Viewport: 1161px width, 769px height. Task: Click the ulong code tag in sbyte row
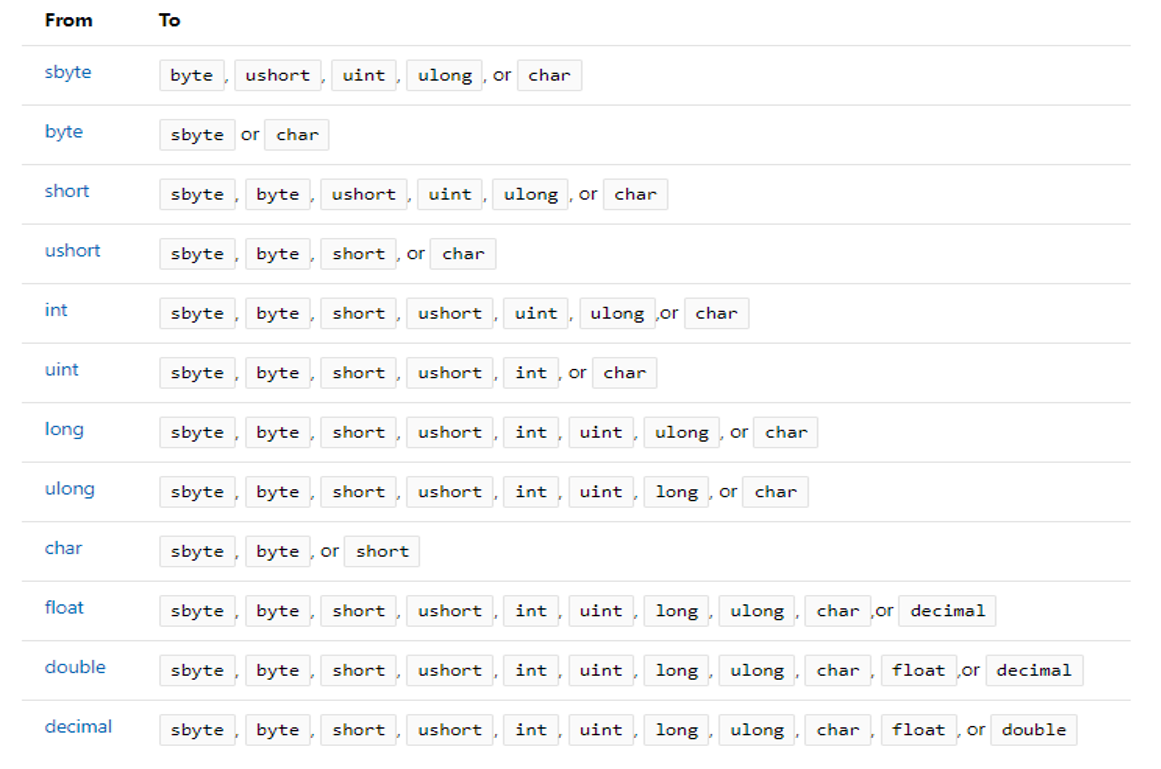(445, 76)
